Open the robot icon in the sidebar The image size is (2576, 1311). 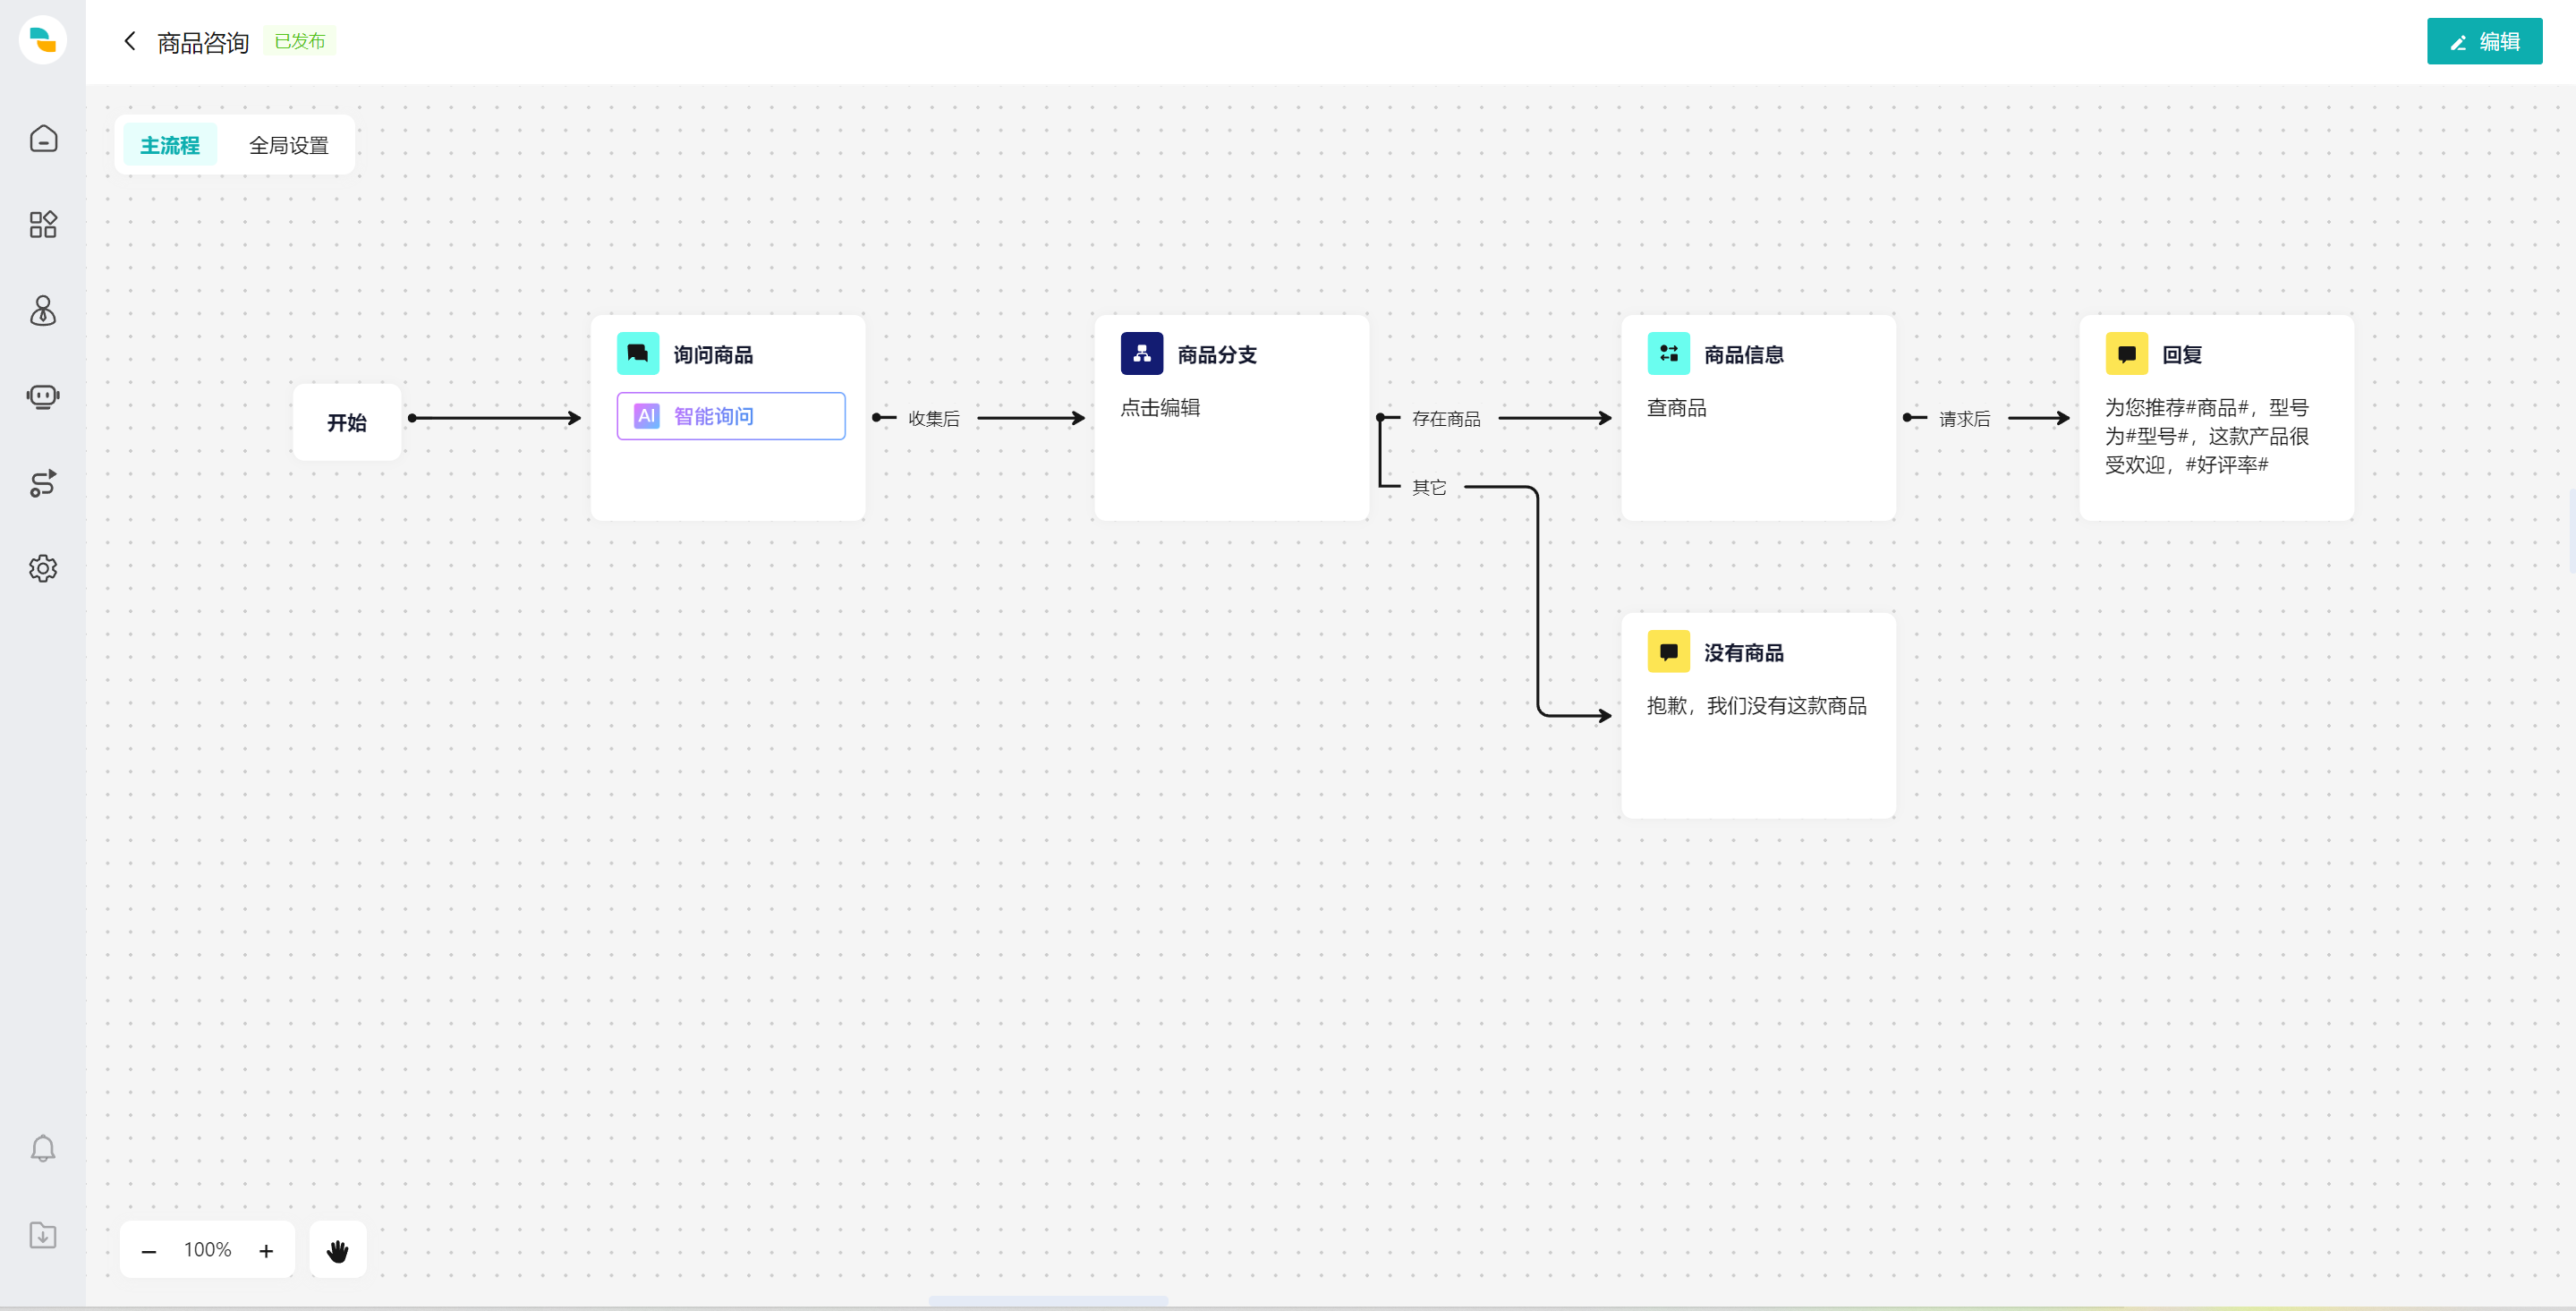(x=43, y=397)
